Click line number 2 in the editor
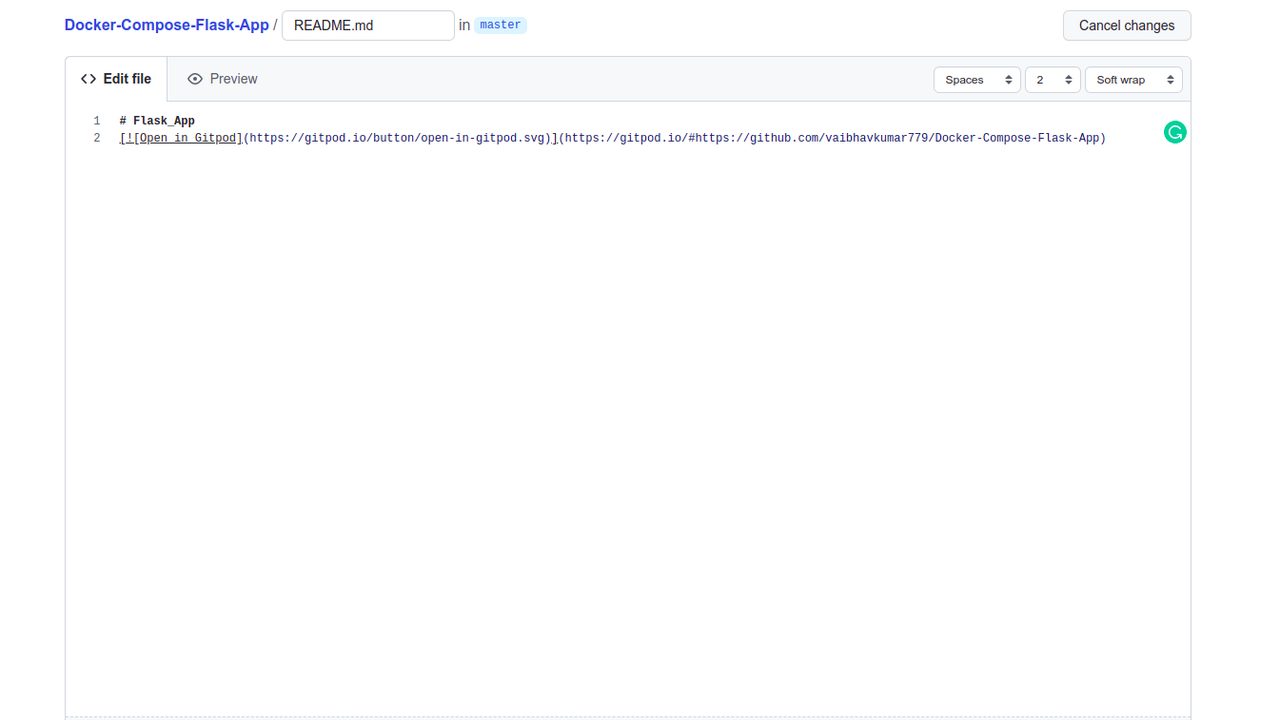The height and width of the screenshot is (720, 1280). 96,137
